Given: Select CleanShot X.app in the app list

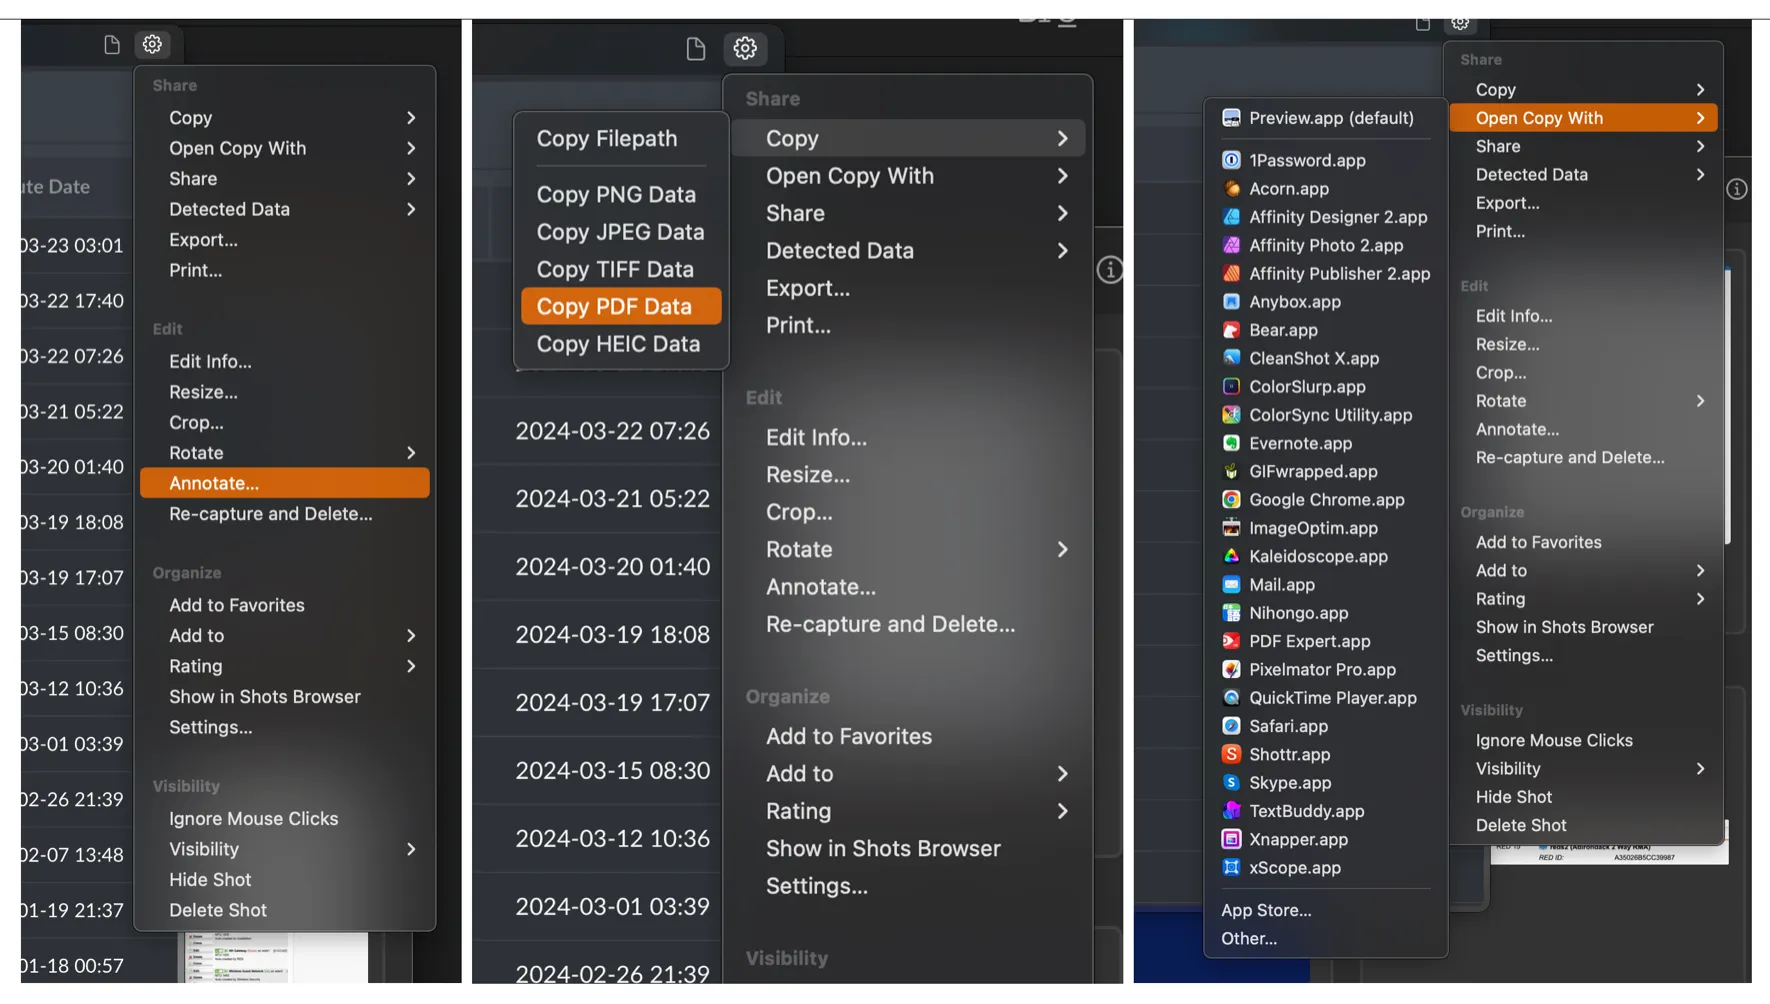Looking at the screenshot, I should click(1312, 358).
